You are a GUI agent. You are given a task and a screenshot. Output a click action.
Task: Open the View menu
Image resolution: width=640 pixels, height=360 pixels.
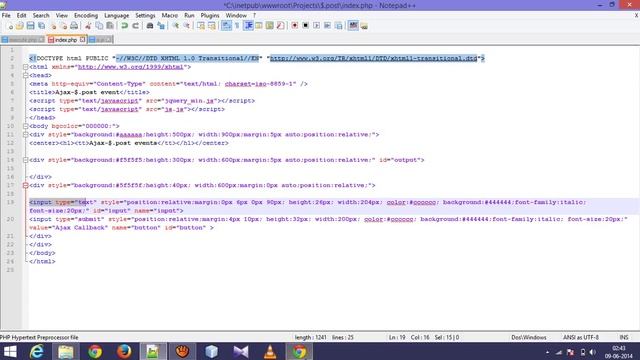(62, 16)
